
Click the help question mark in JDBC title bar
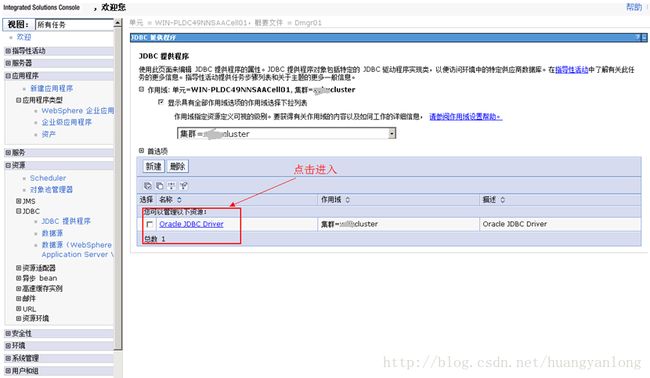point(638,37)
